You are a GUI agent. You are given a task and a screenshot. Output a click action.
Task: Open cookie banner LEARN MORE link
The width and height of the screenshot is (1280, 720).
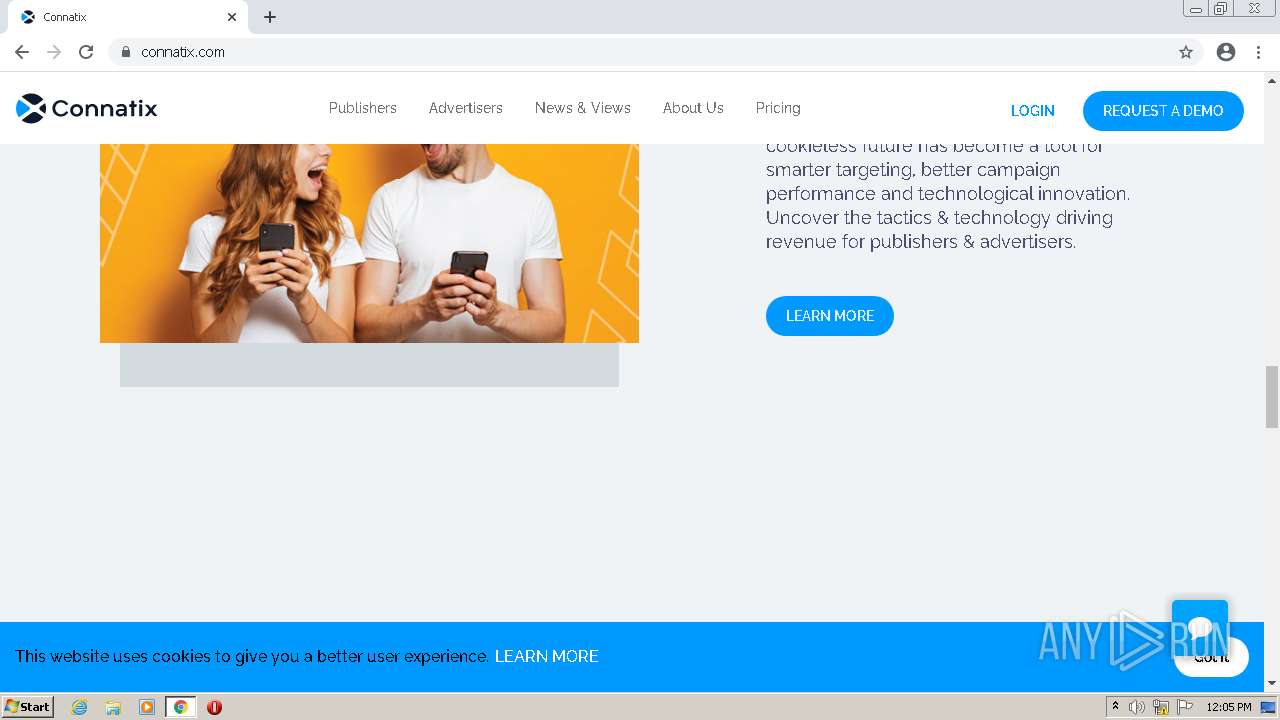[547, 656]
